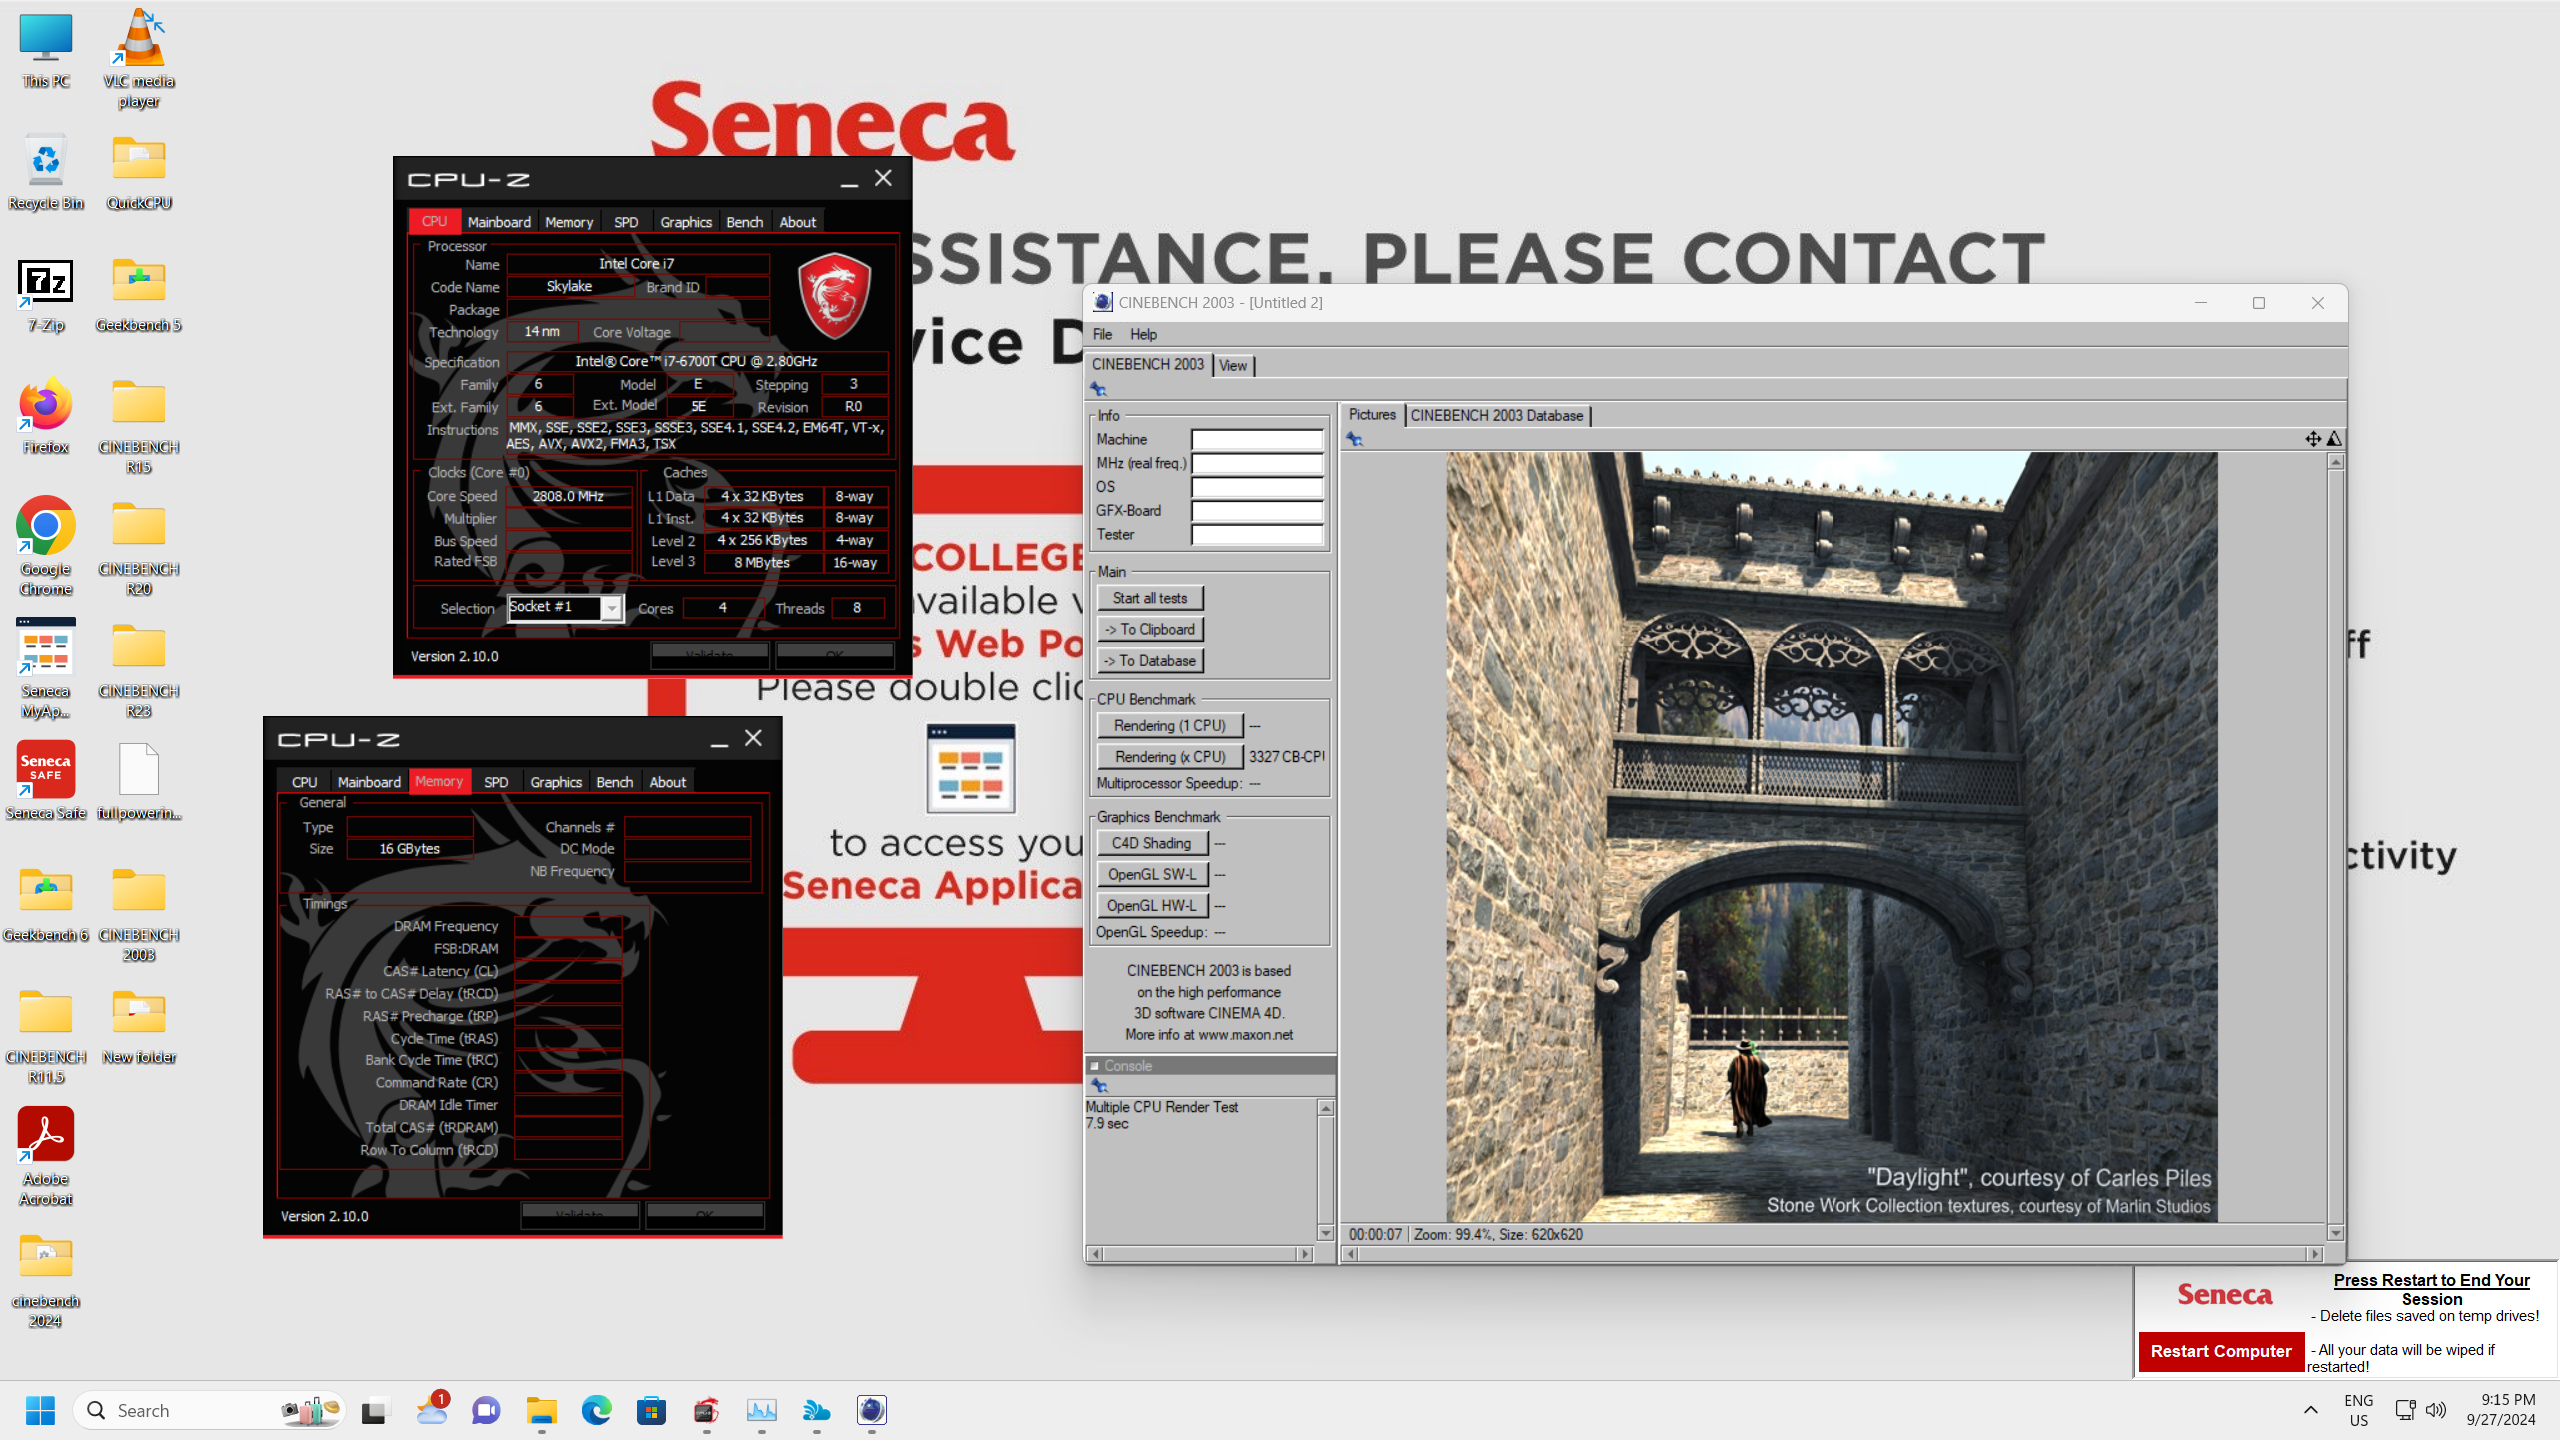Open the CINEBENCH R15 folder
This screenshot has width=2560, height=1440.
(139, 426)
